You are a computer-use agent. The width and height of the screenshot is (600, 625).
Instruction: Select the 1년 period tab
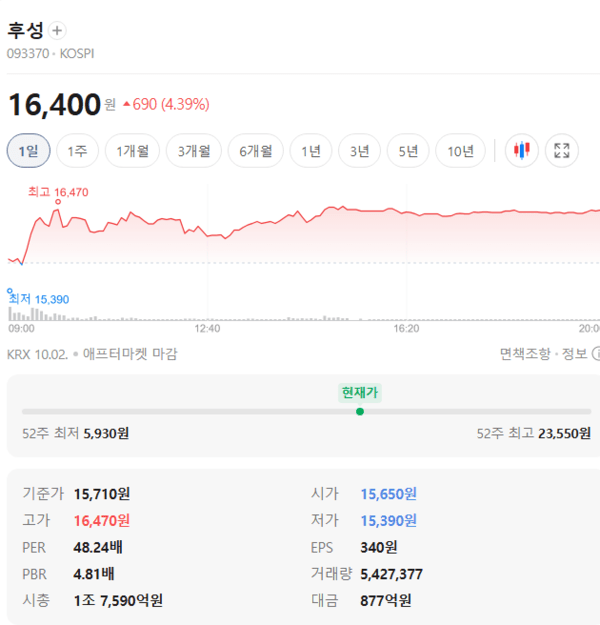click(311, 151)
